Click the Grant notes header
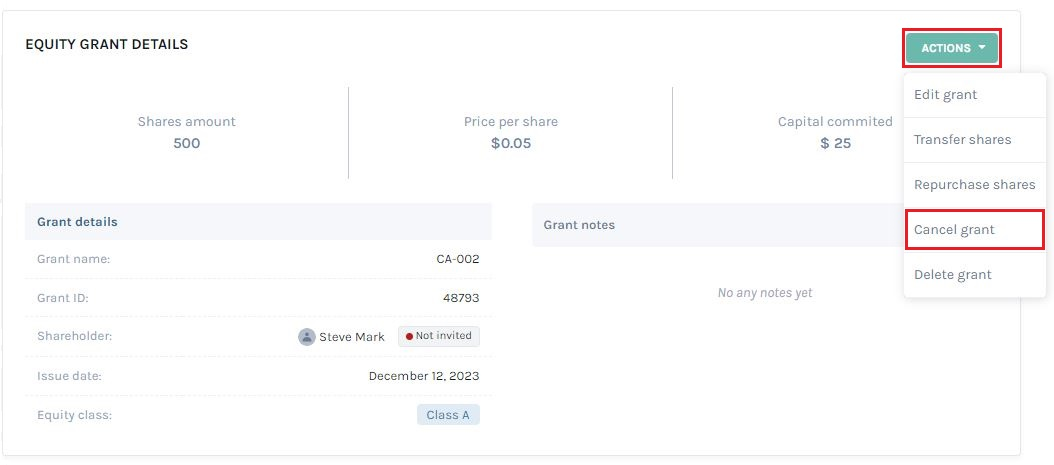 coord(579,225)
